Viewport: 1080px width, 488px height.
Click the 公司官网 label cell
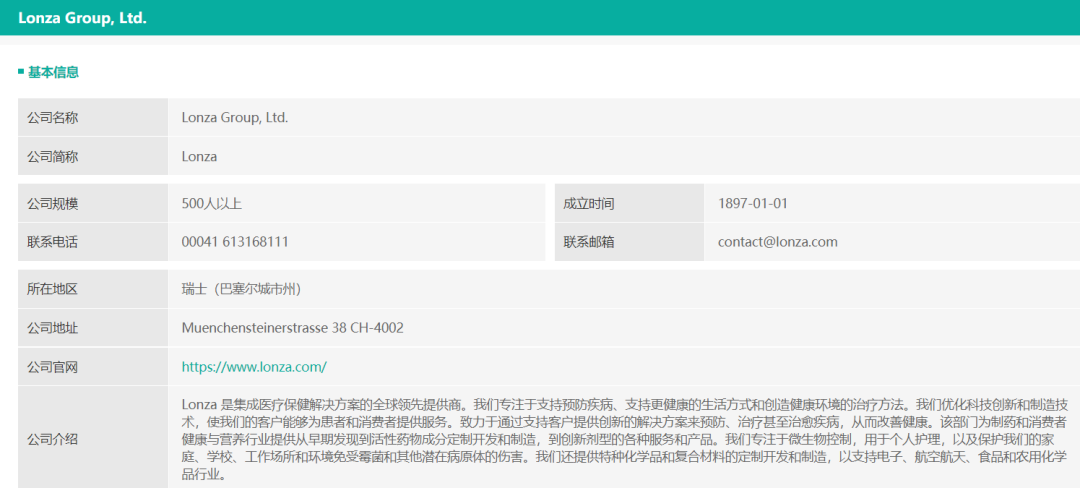93,367
